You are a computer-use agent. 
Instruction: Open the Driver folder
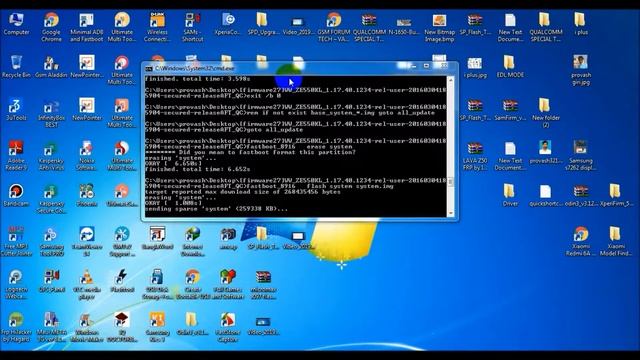coord(510,195)
